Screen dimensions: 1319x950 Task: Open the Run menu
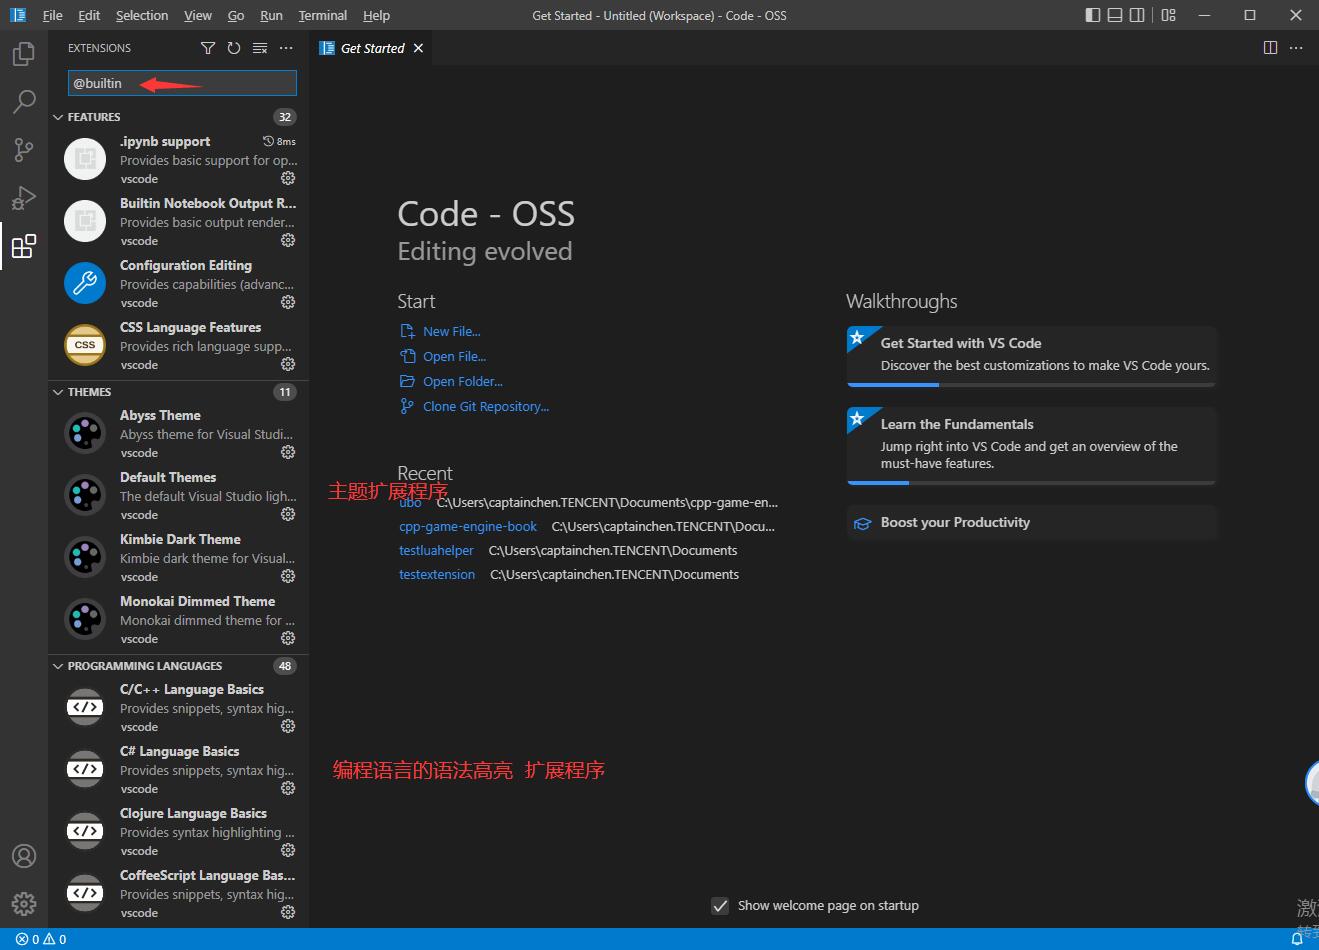pyautogui.click(x=271, y=15)
